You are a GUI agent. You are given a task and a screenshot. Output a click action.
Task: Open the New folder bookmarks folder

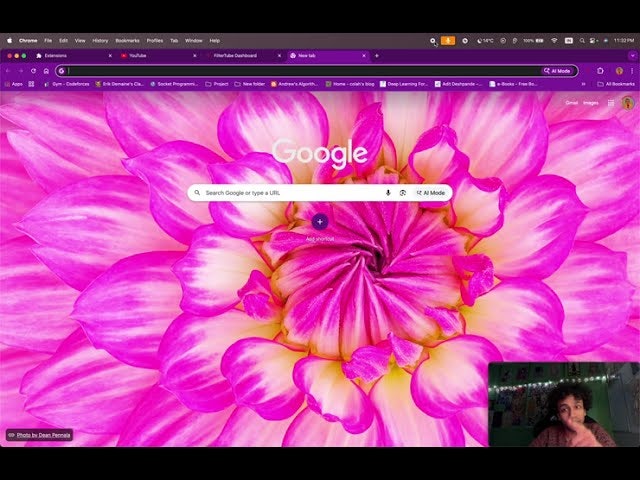click(250, 84)
